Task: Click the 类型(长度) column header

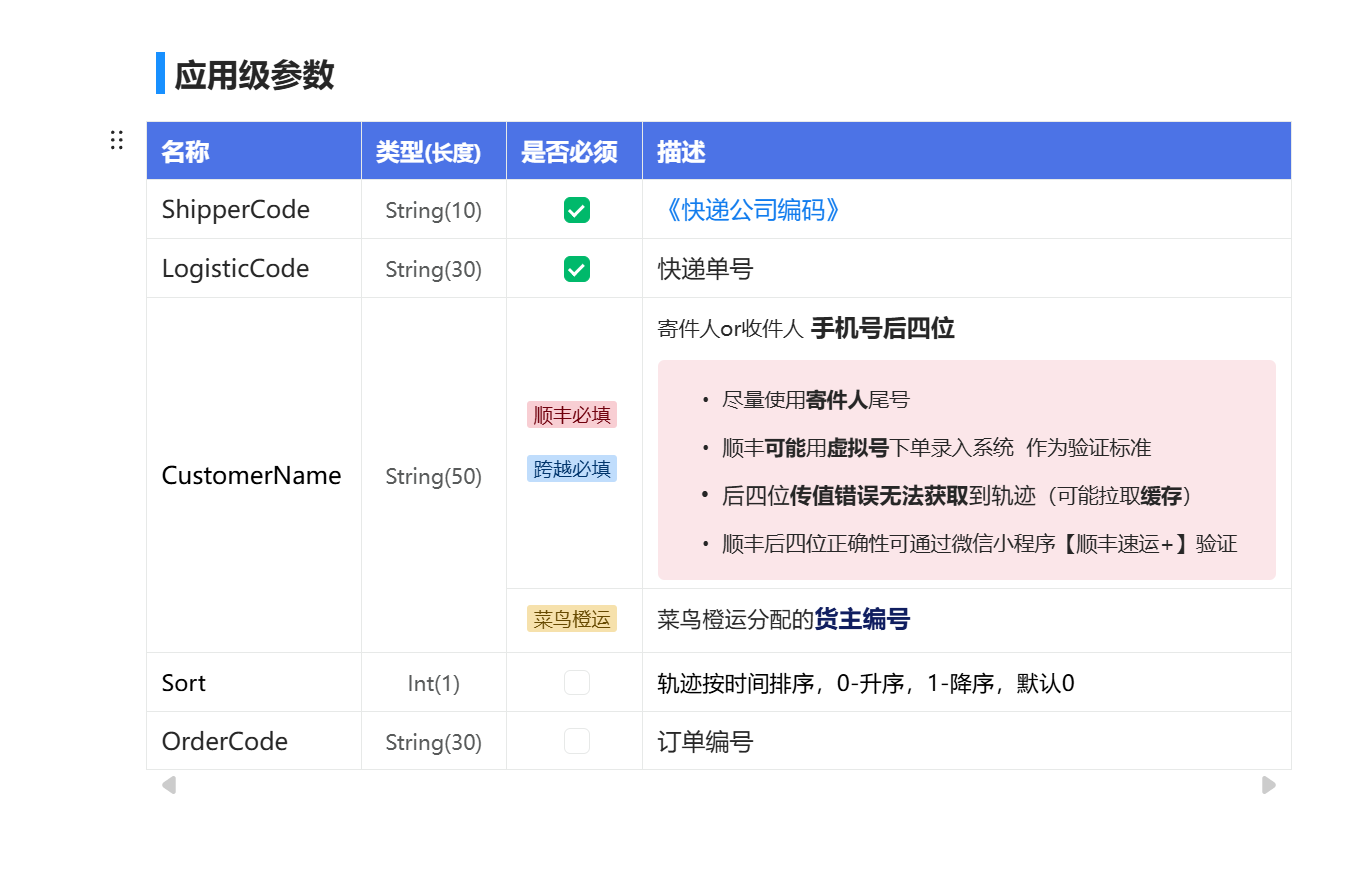Action: [x=428, y=152]
